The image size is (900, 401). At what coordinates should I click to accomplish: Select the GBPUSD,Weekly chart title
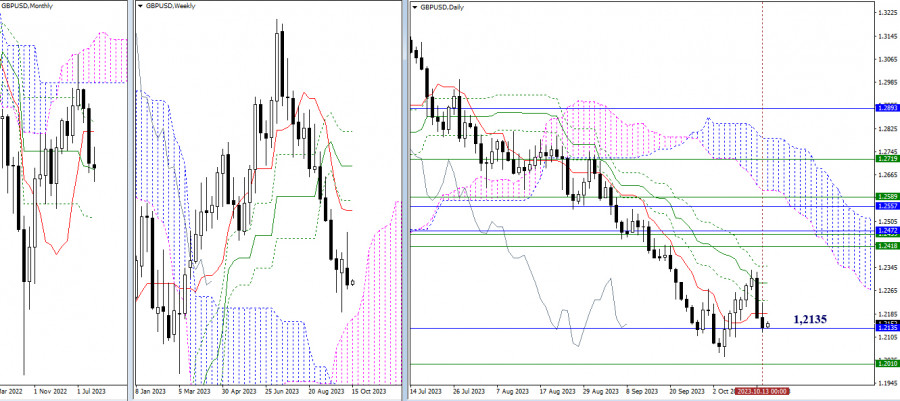(170, 6)
